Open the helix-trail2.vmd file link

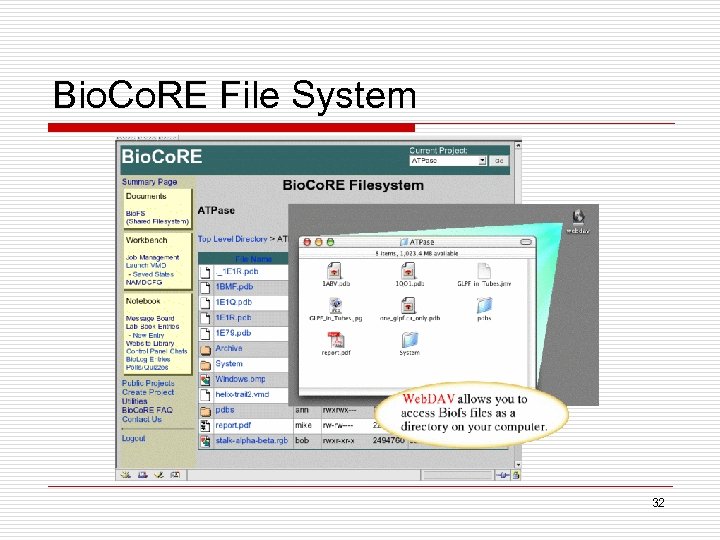coord(242,394)
